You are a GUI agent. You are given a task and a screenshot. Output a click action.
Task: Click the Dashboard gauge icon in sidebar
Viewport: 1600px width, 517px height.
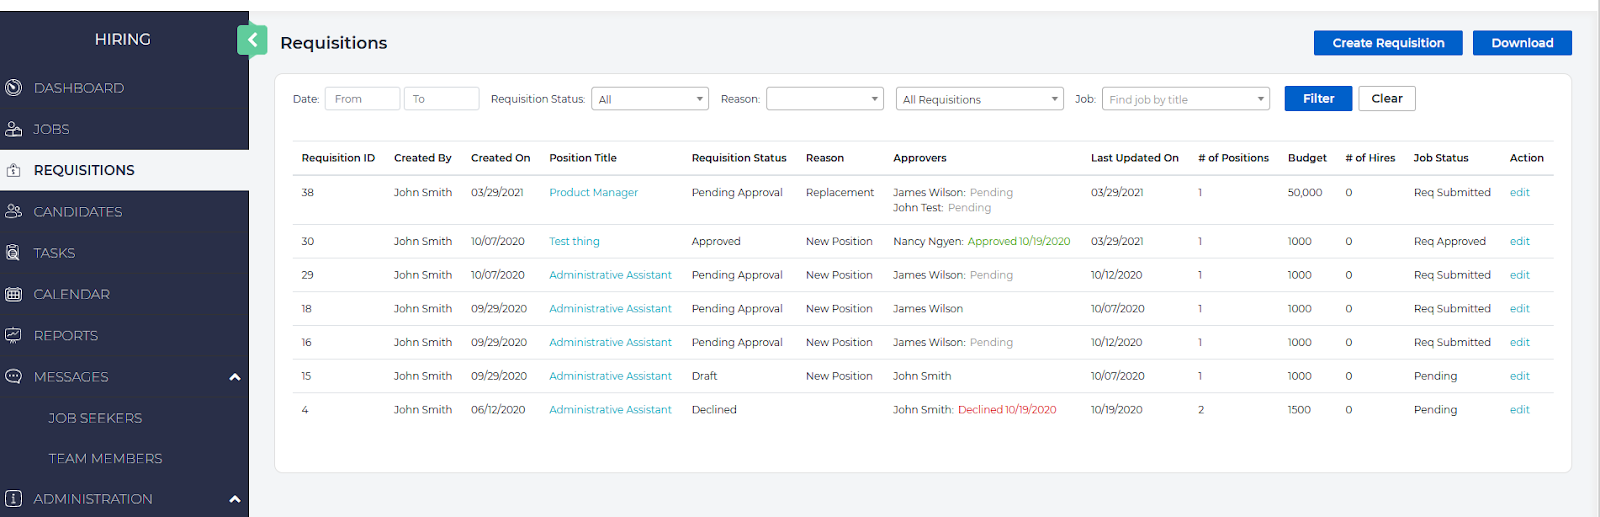pos(13,88)
